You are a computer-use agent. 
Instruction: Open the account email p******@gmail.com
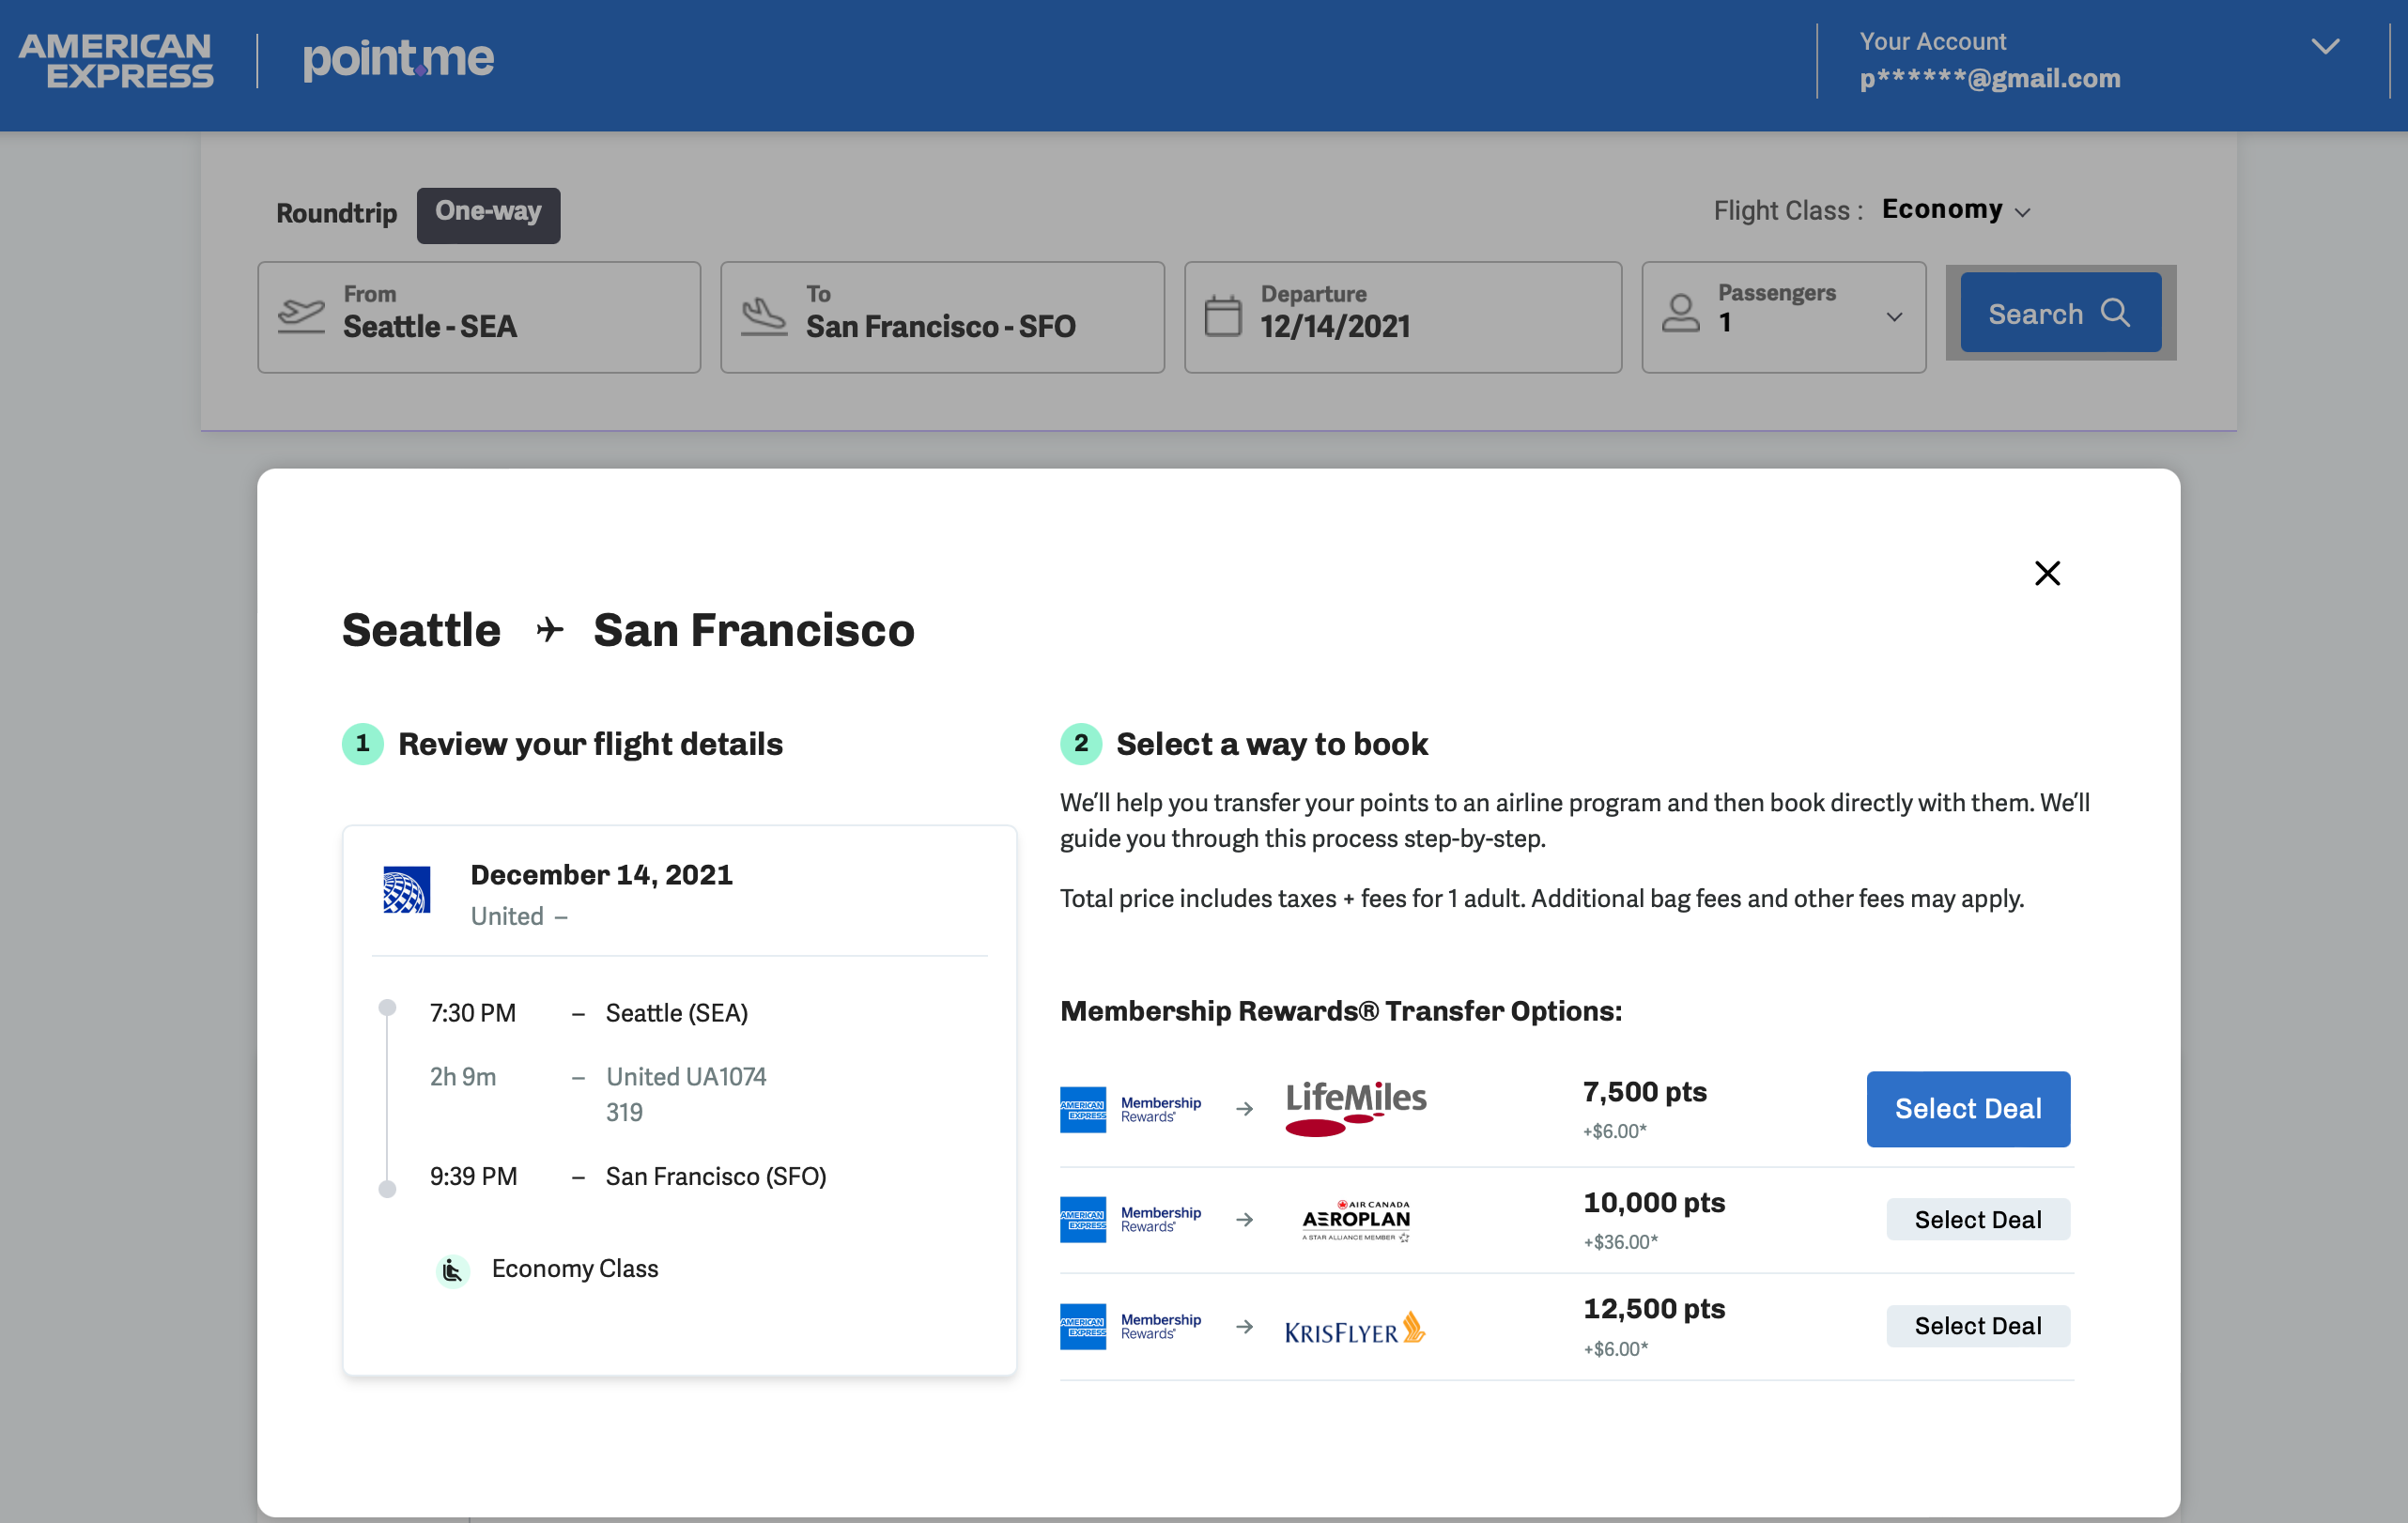point(1989,78)
